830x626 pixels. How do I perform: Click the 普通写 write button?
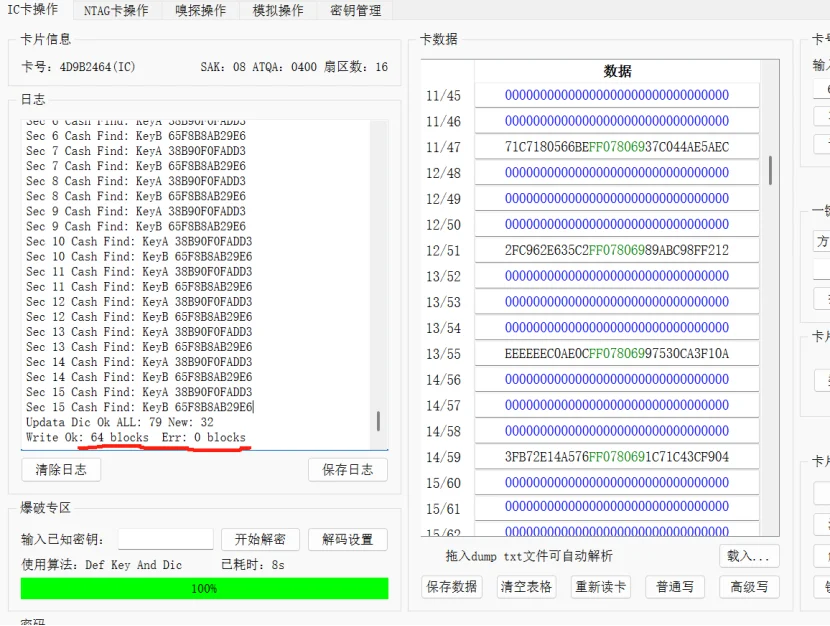(675, 587)
